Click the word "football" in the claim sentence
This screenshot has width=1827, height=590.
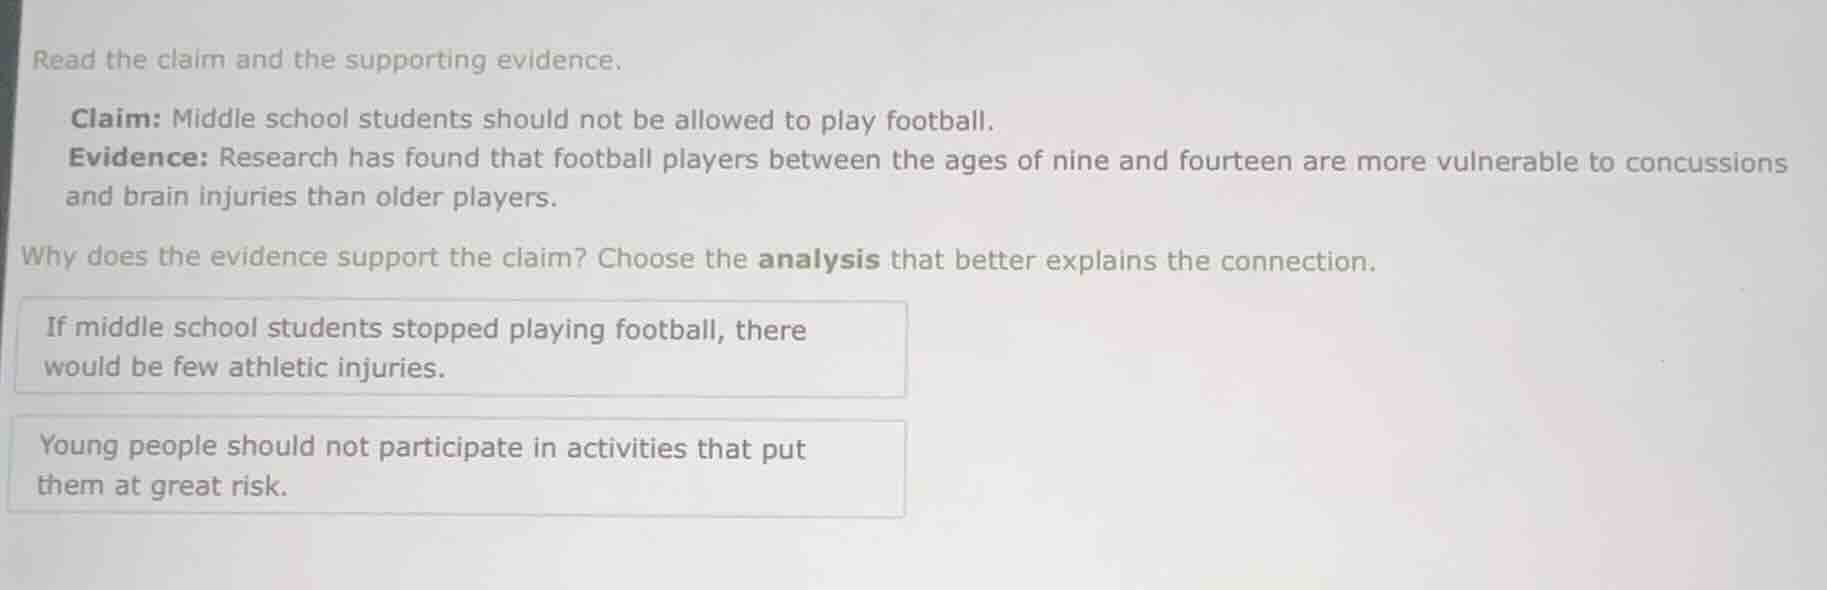point(938,121)
